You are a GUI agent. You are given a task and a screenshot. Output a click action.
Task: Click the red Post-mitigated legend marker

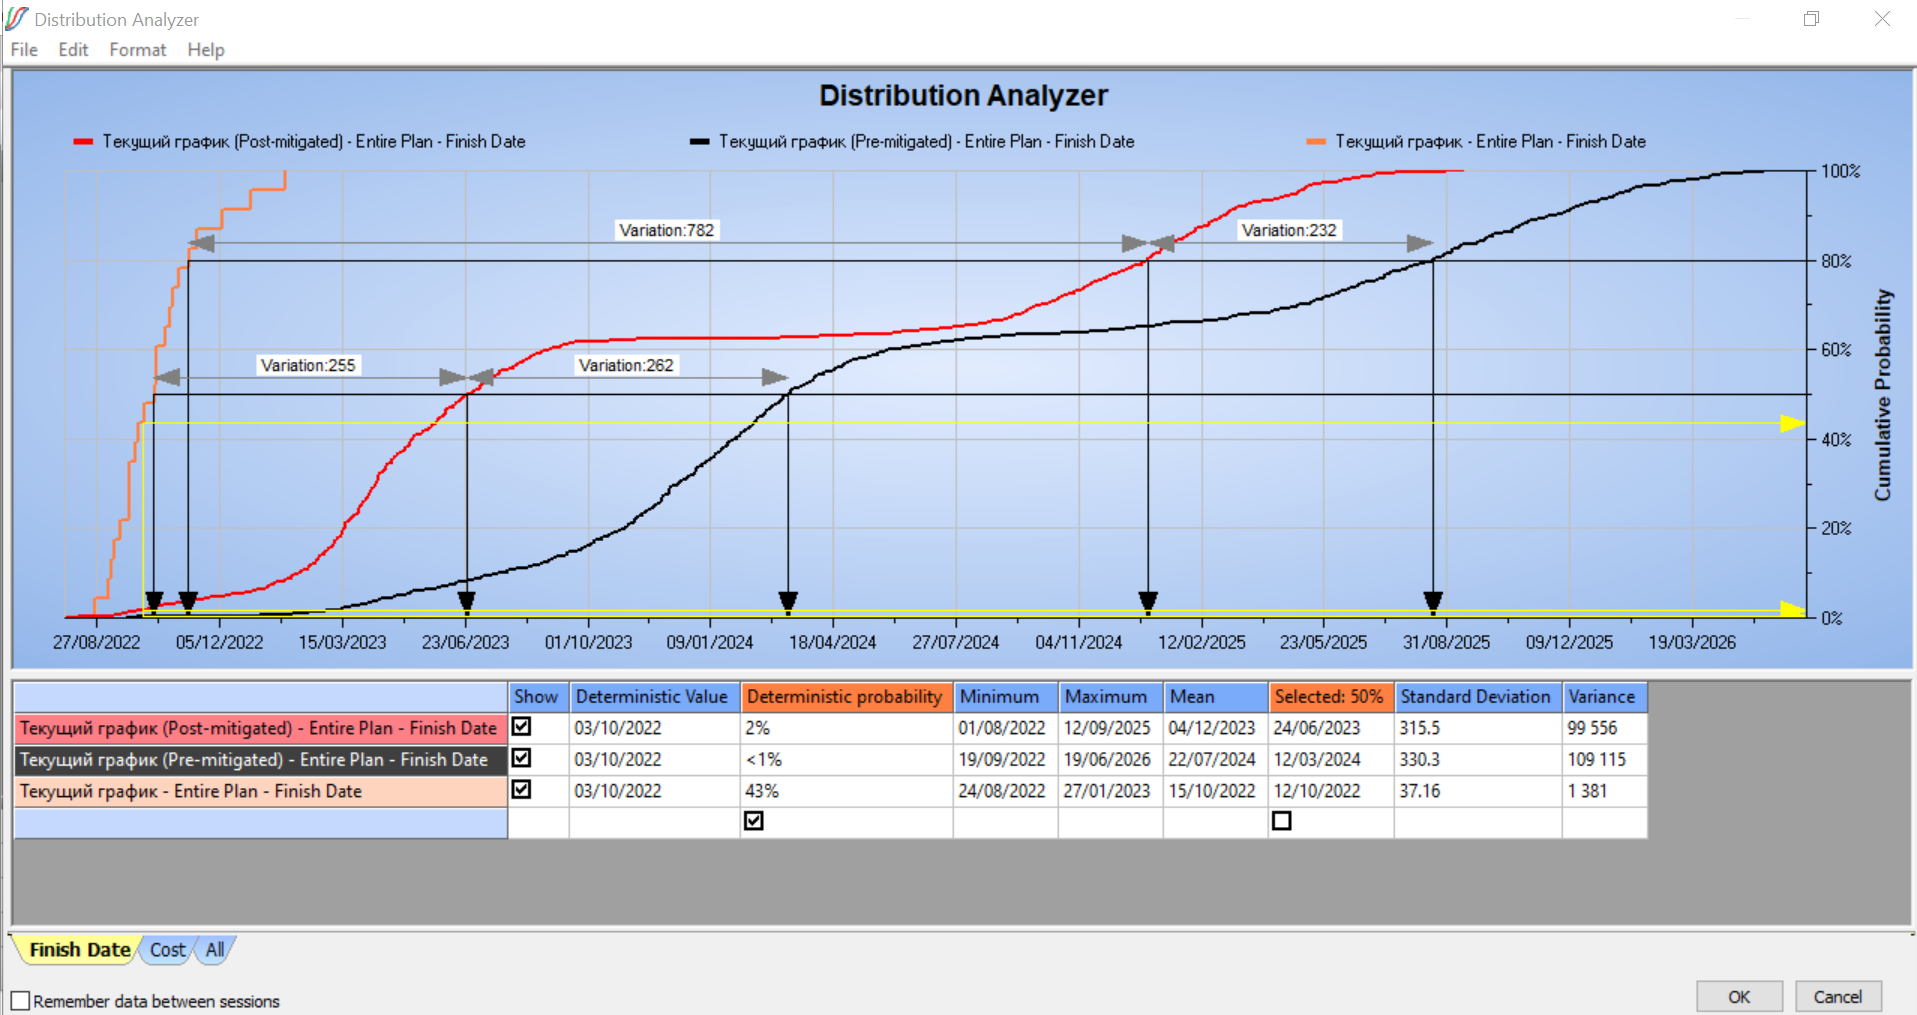point(83,142)
